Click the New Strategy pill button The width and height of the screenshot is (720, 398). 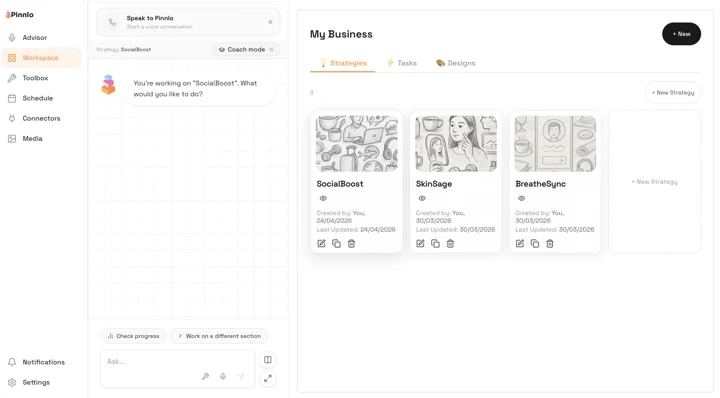coord(673,93)
